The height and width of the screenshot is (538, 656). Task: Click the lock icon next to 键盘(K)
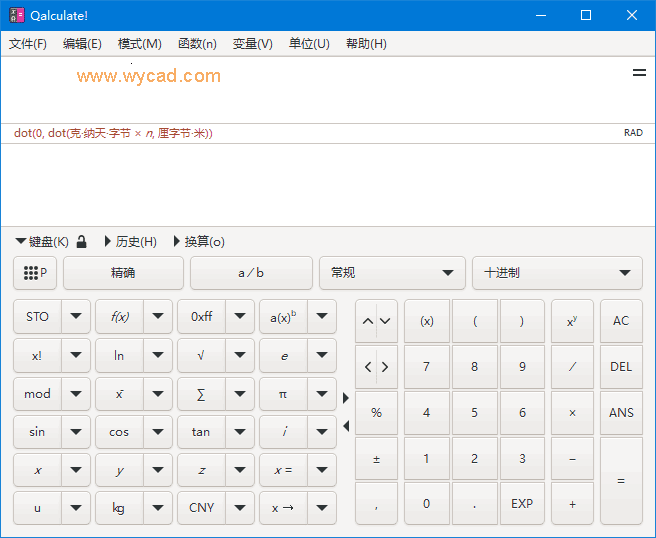pos(82,241)
